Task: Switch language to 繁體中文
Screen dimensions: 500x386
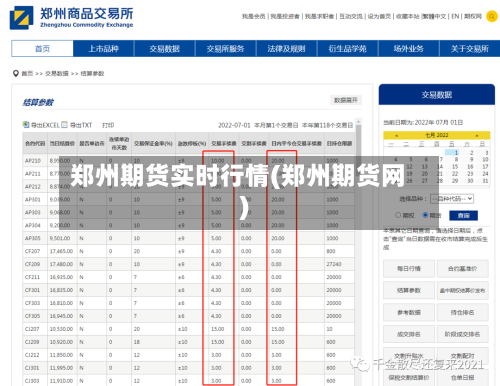Action: (x=434, y=16)
